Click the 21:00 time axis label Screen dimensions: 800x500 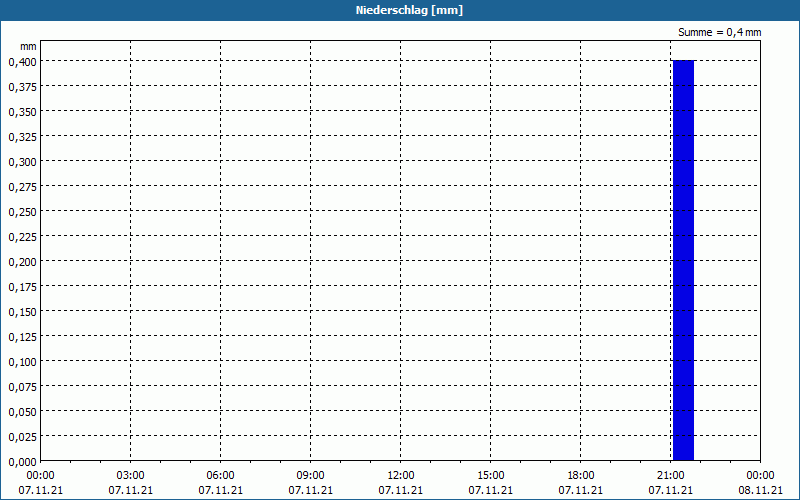point(670,475)
